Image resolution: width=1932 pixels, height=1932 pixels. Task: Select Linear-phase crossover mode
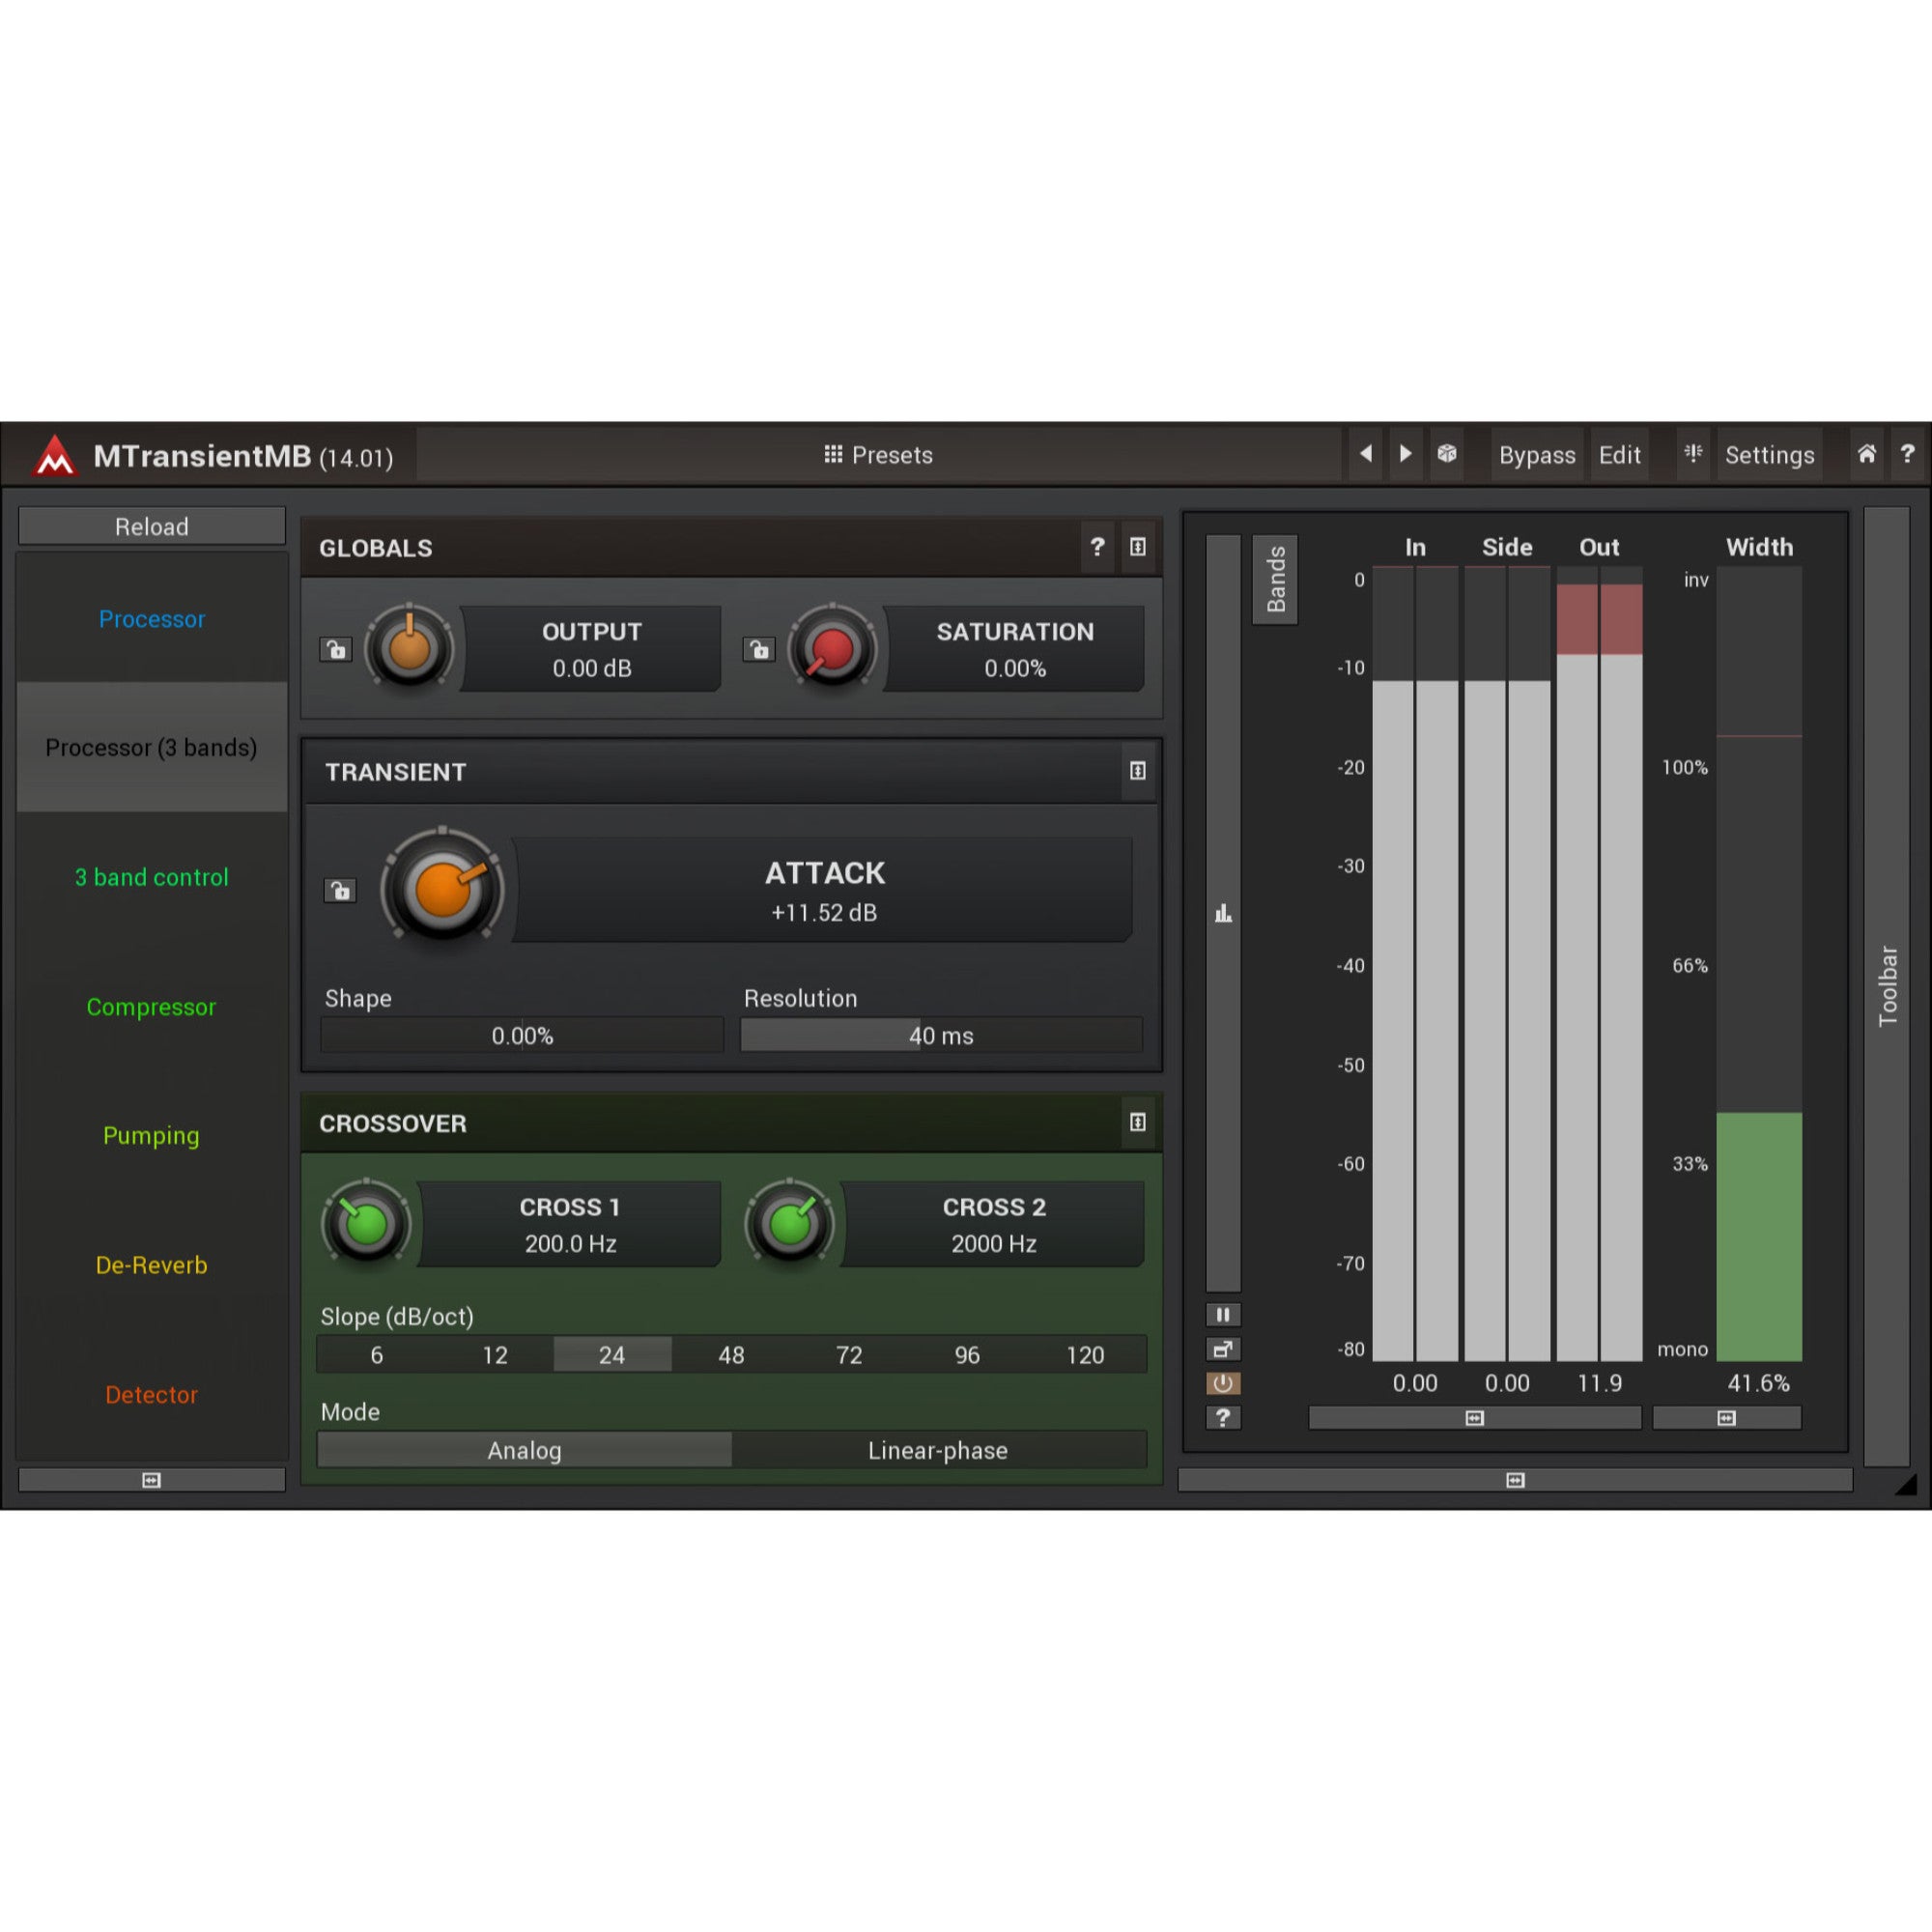point(938,1450)
